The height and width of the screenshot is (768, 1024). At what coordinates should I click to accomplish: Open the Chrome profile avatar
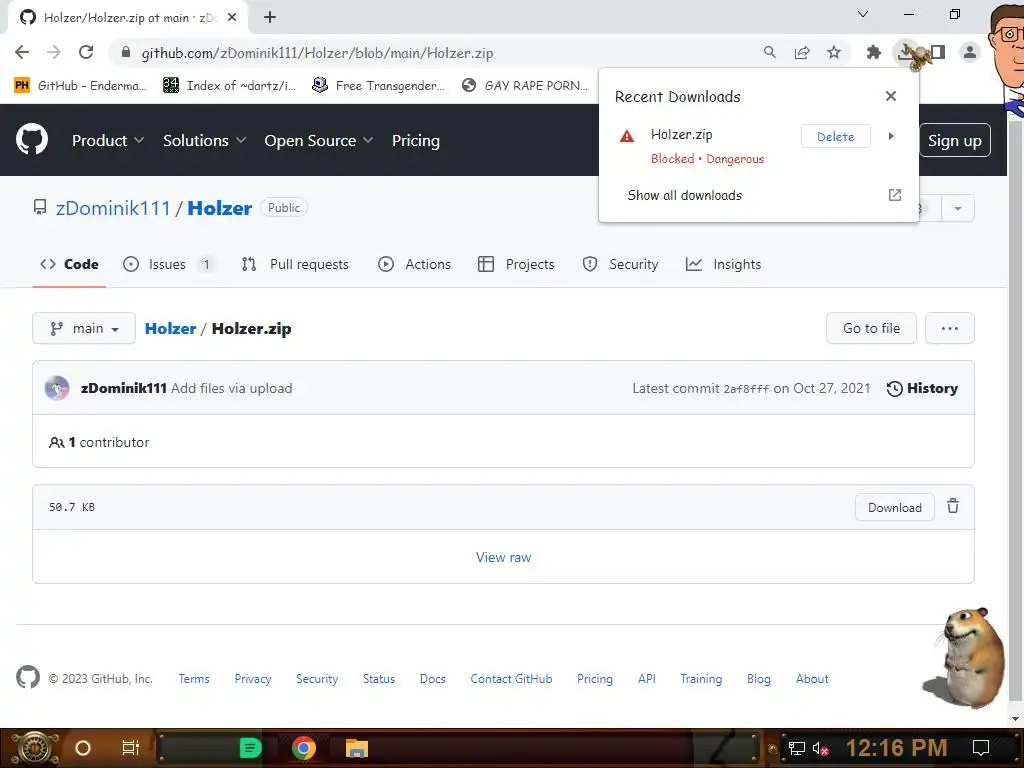coord(970,52)
